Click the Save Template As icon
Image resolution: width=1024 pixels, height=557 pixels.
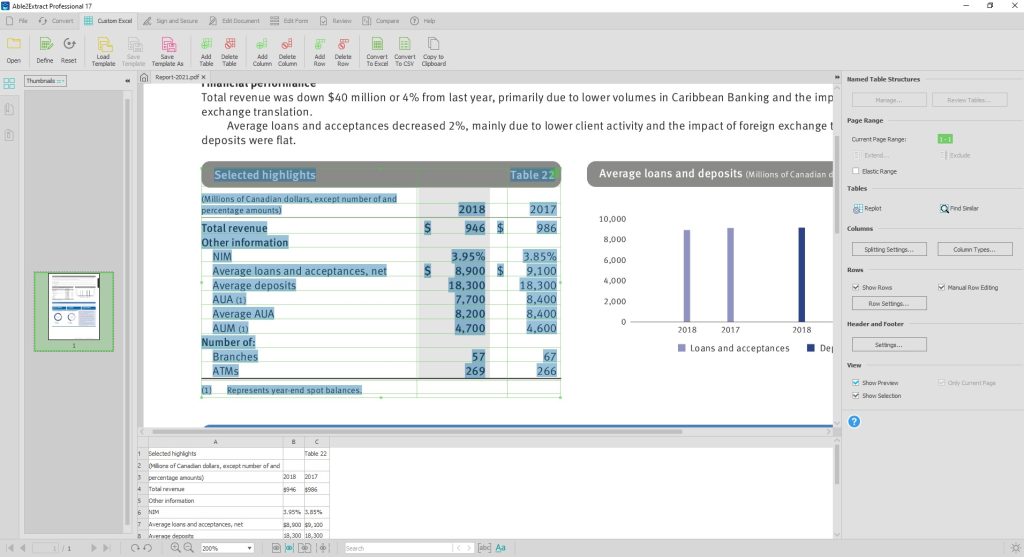[167, 45]
